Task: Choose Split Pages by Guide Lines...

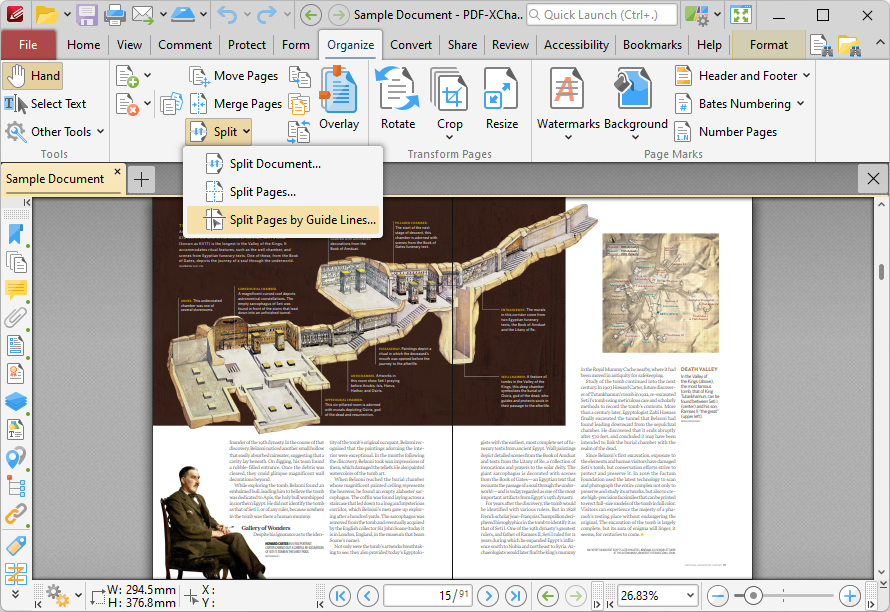Action: pyautogui.click(x=284, y=220)
